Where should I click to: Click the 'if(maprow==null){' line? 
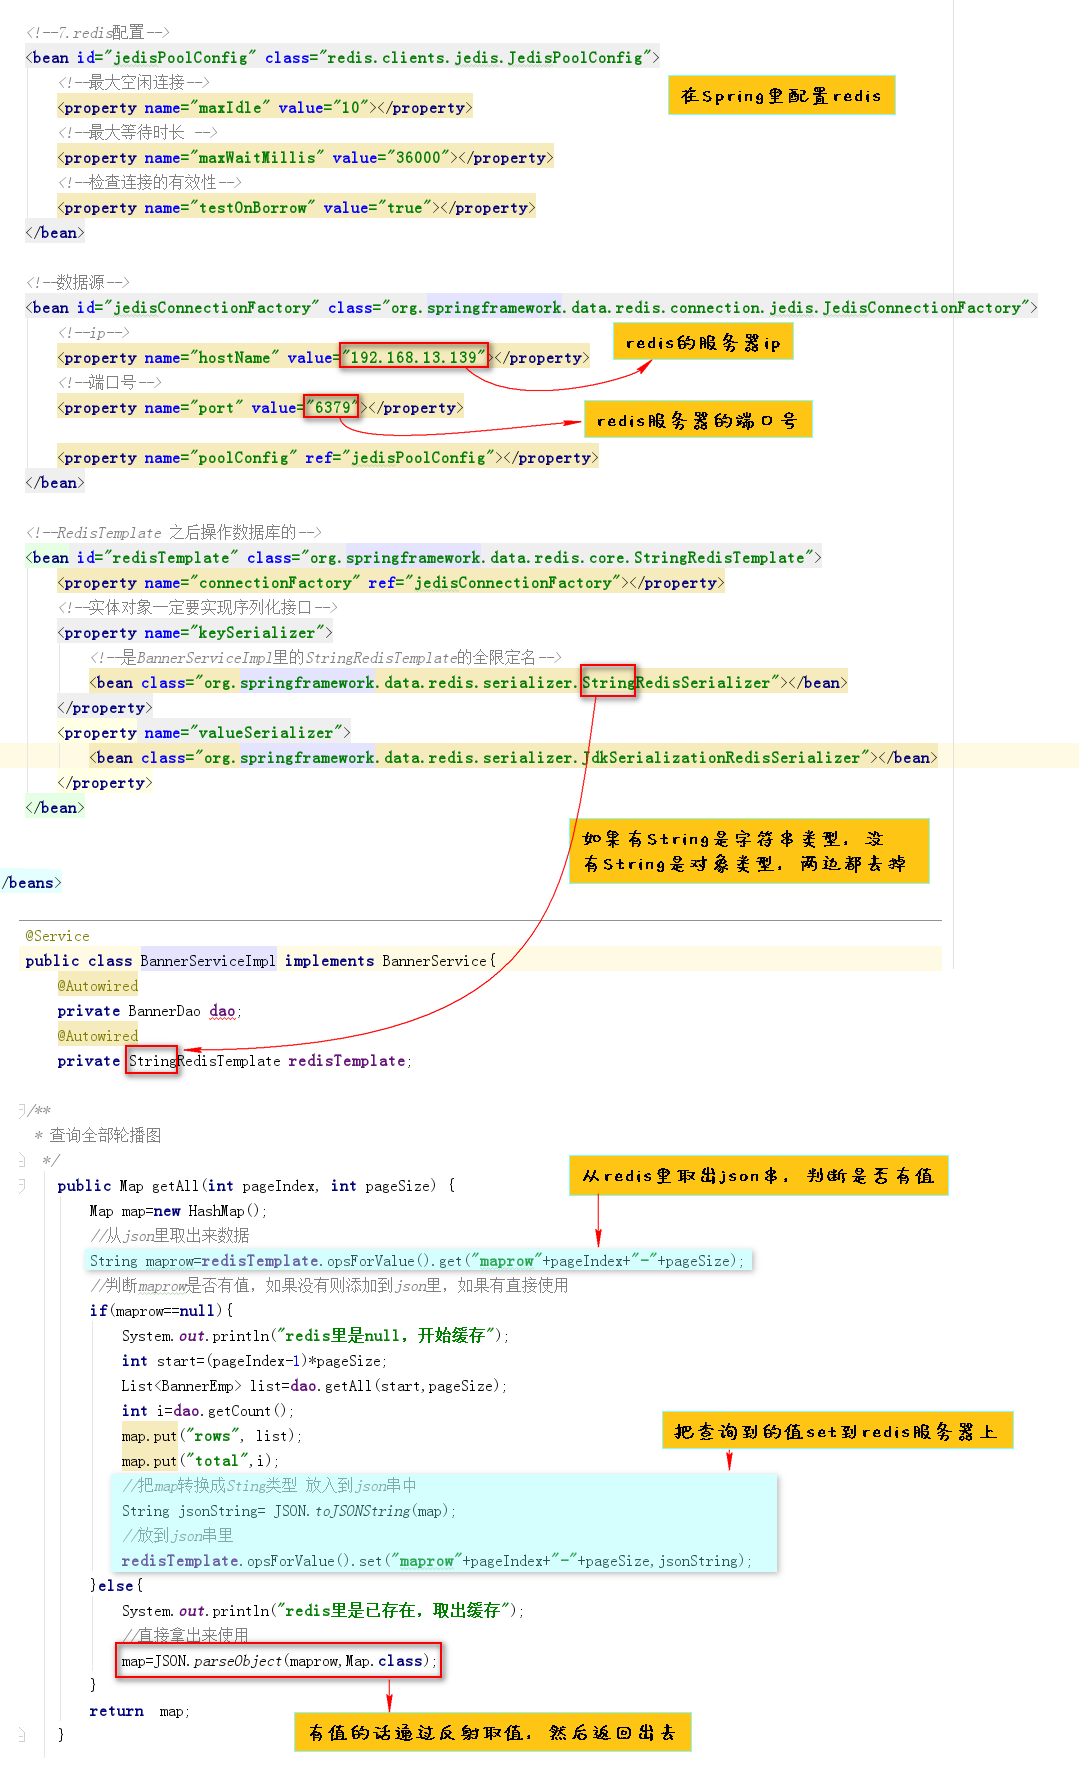point(161,1311)
